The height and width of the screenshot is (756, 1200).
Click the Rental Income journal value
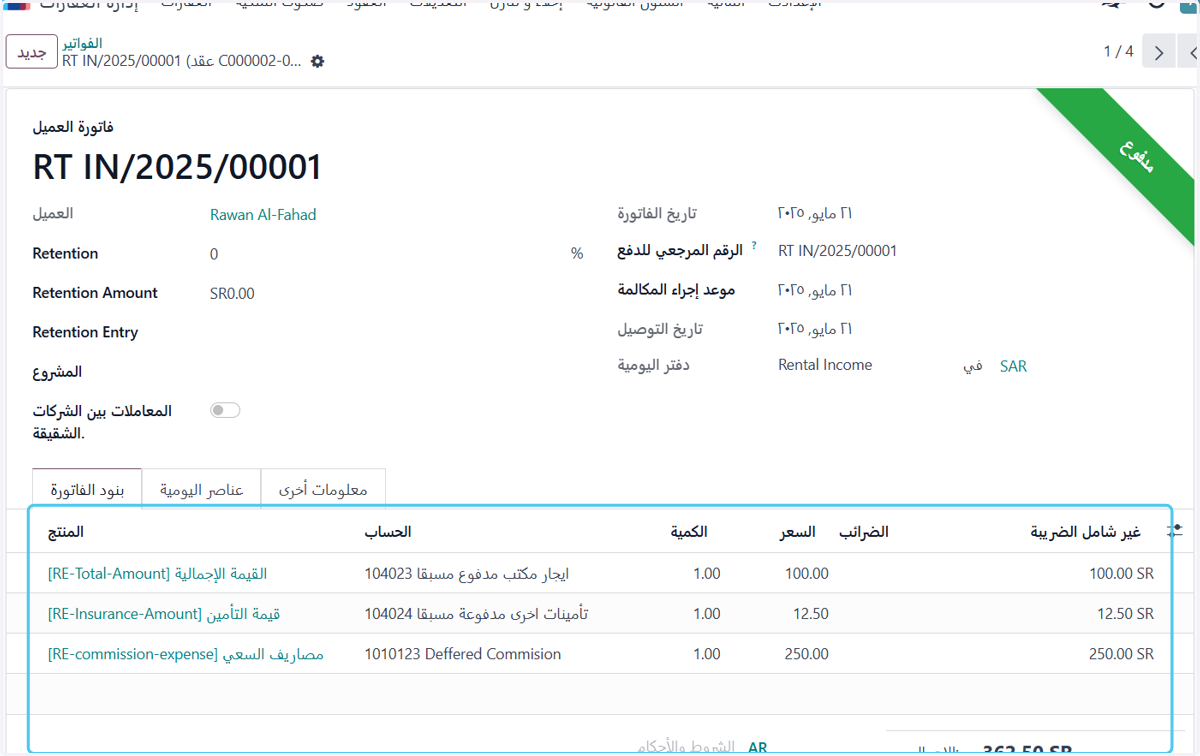tap(825, 366)
